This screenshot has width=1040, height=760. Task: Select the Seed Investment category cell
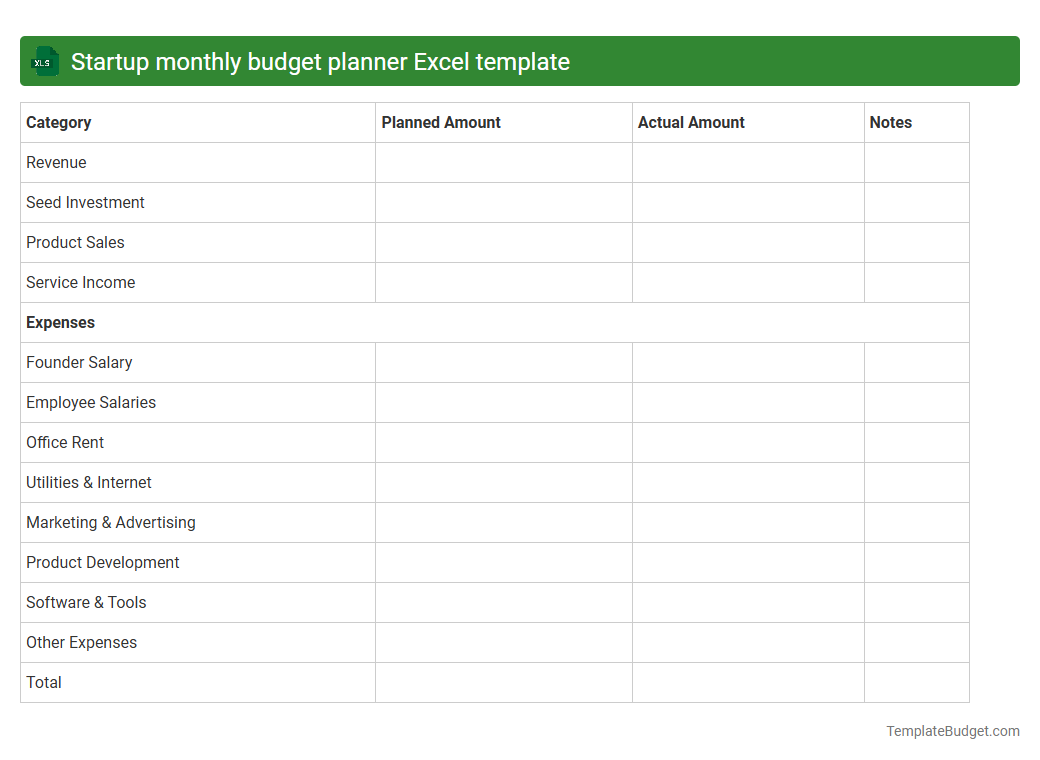pyautogui.click(x=85, y=202)
